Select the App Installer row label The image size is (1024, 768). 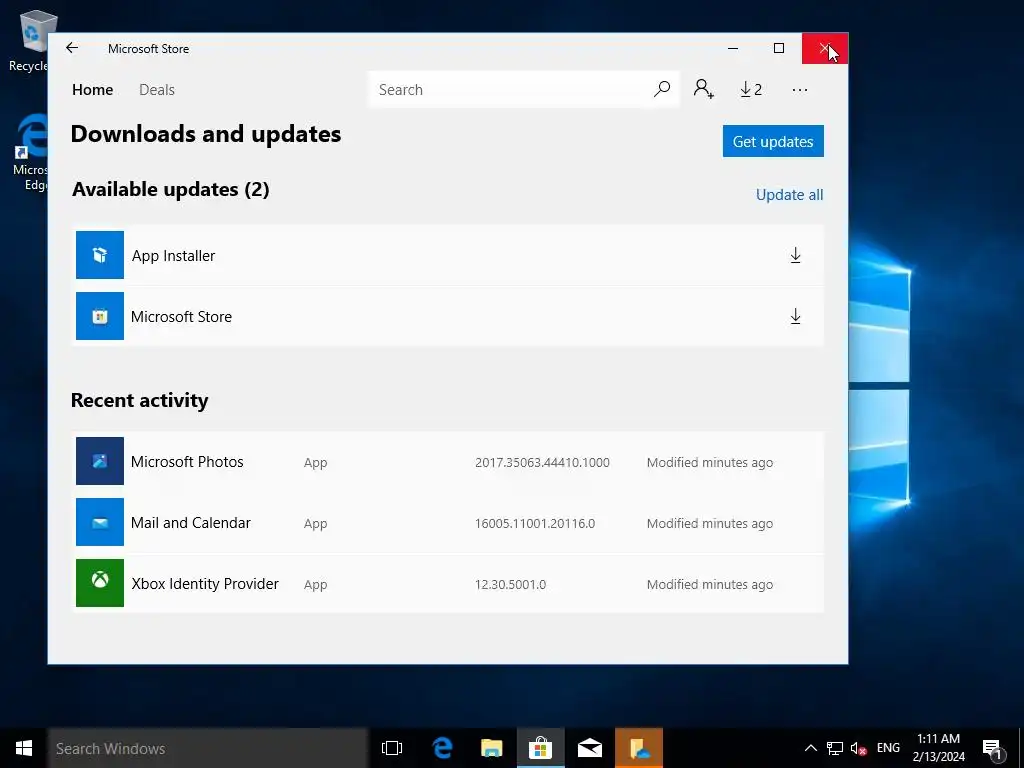click(x=173, y=255)
